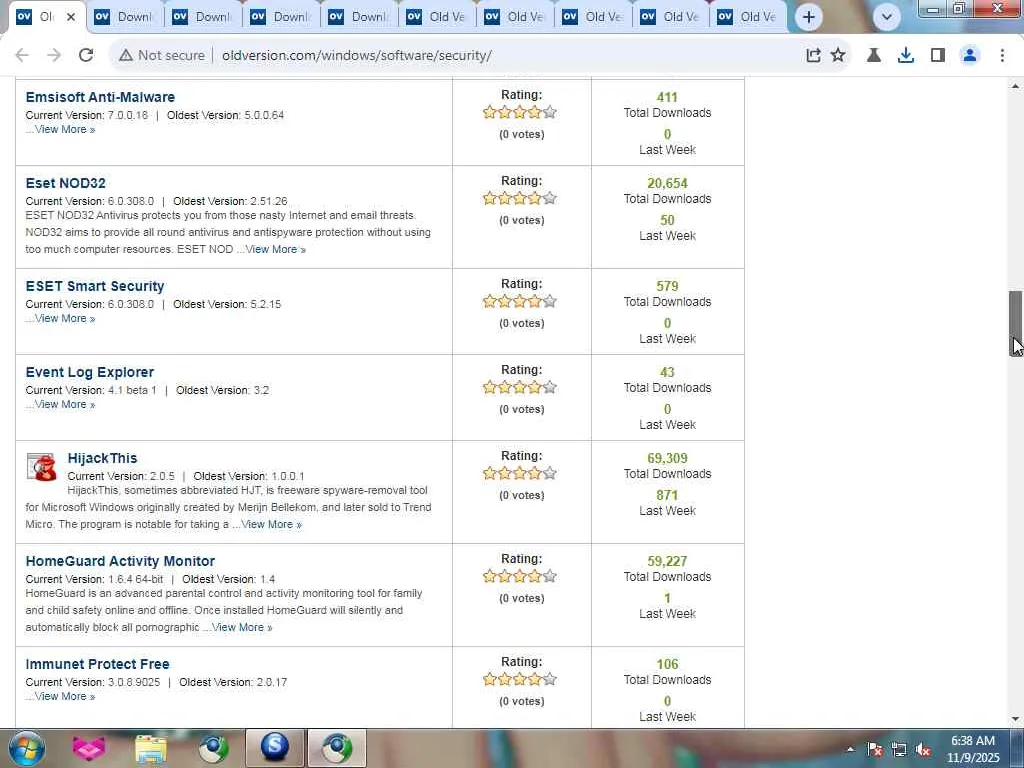Click View More in HomeGuard description

pos(242,628)
